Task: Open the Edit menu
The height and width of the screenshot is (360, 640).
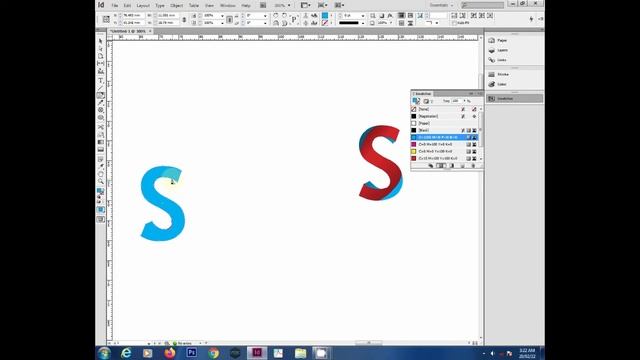Action: pos(127,6)
